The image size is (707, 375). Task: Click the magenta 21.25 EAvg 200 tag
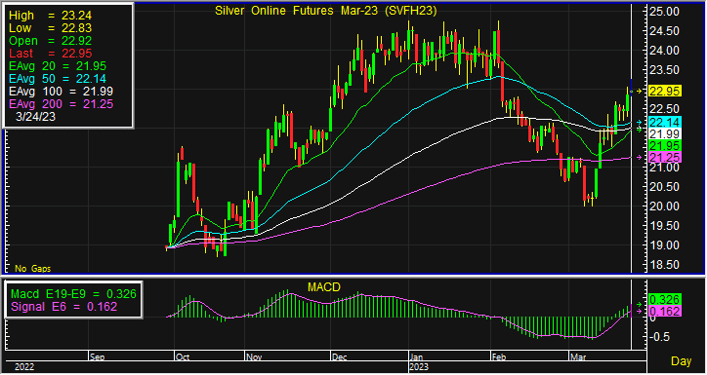point(665,157)
